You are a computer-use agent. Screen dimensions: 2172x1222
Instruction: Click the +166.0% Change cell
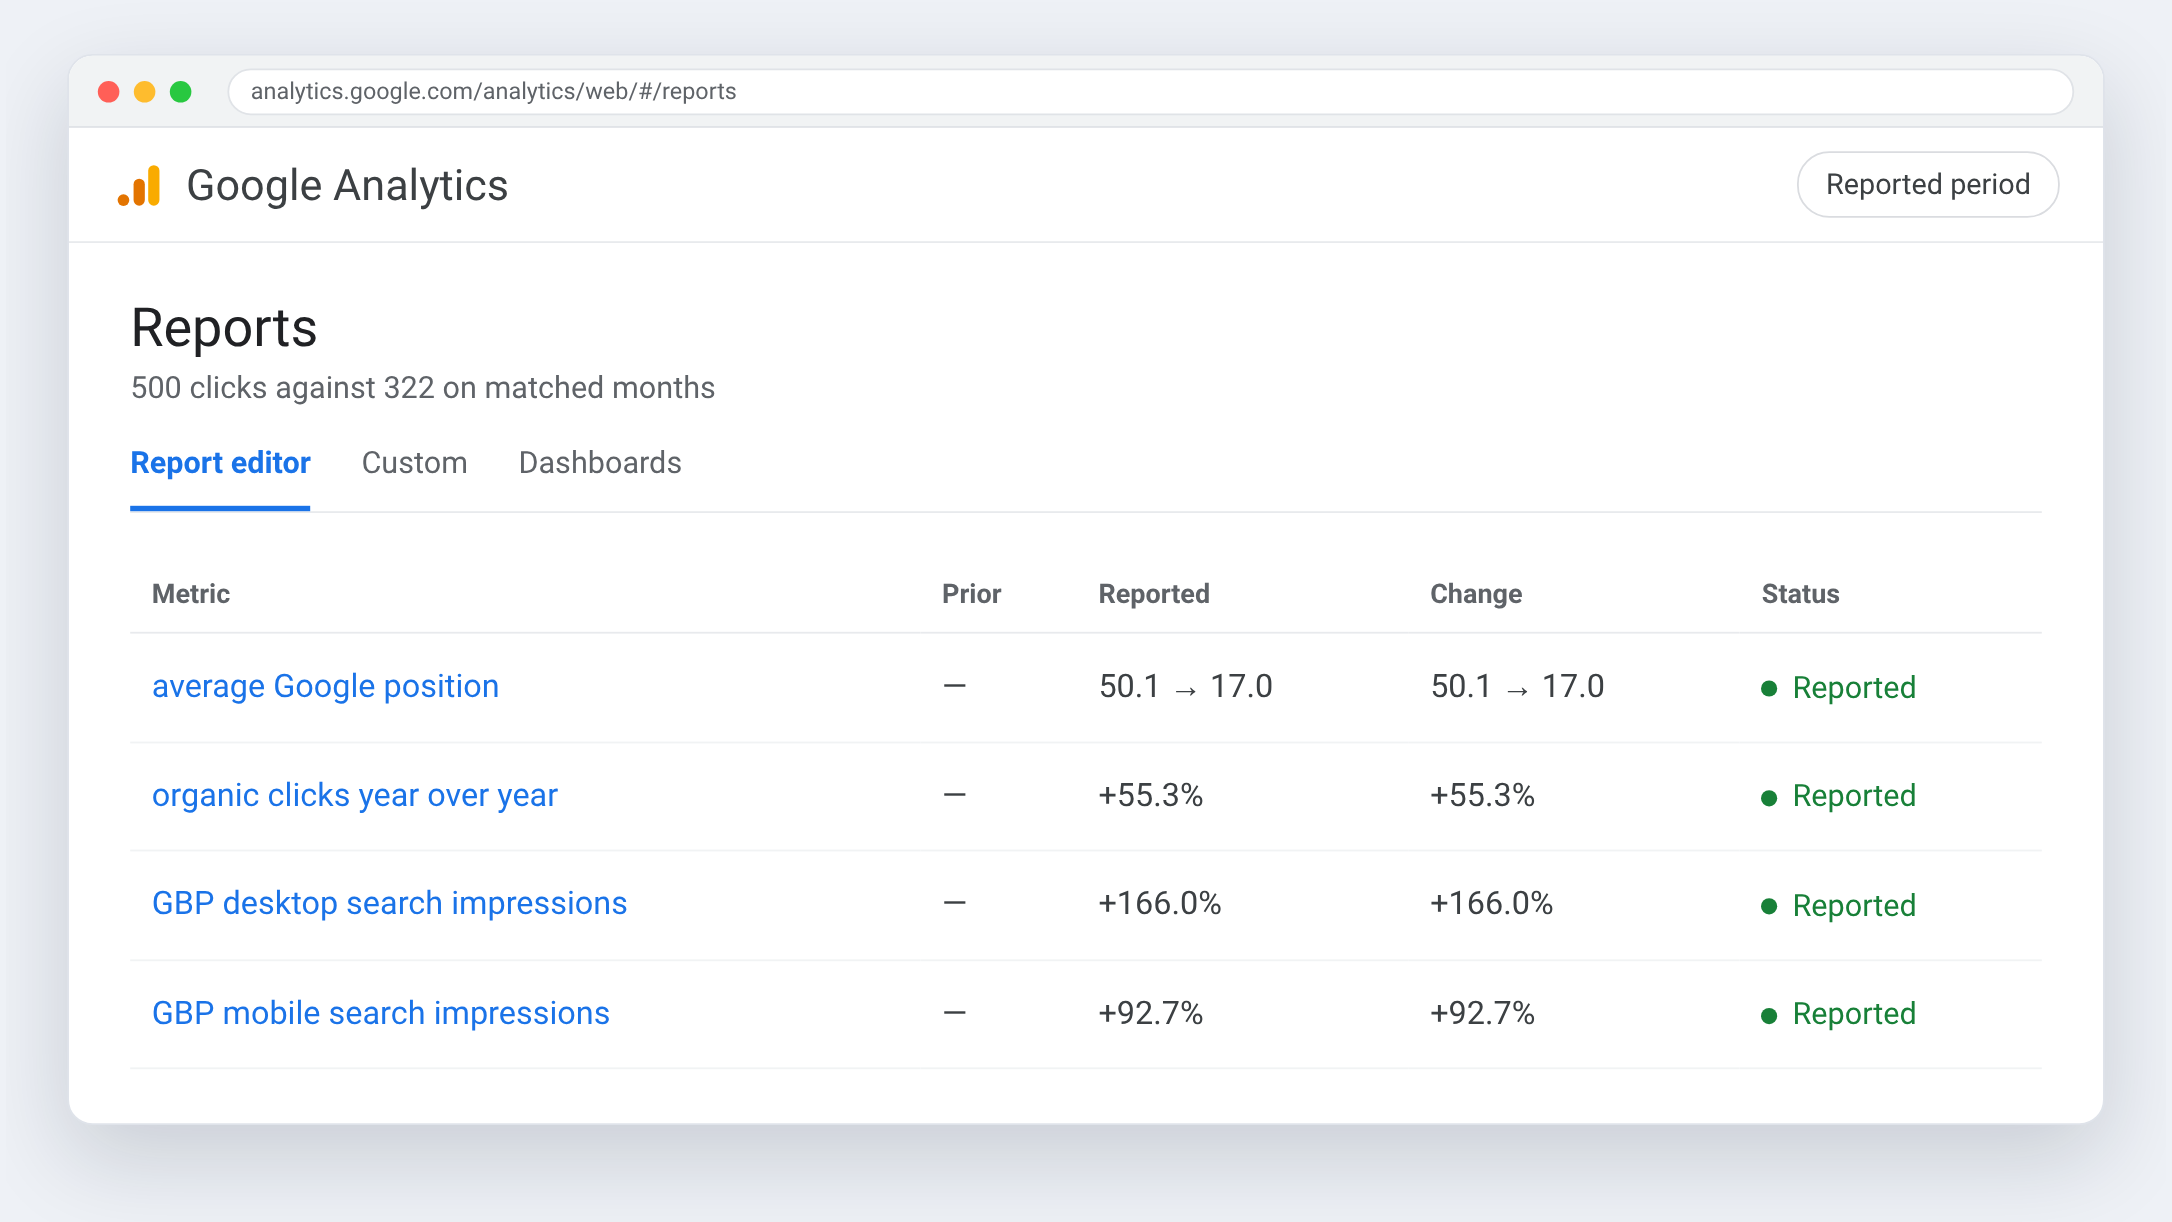point(1491,904)
